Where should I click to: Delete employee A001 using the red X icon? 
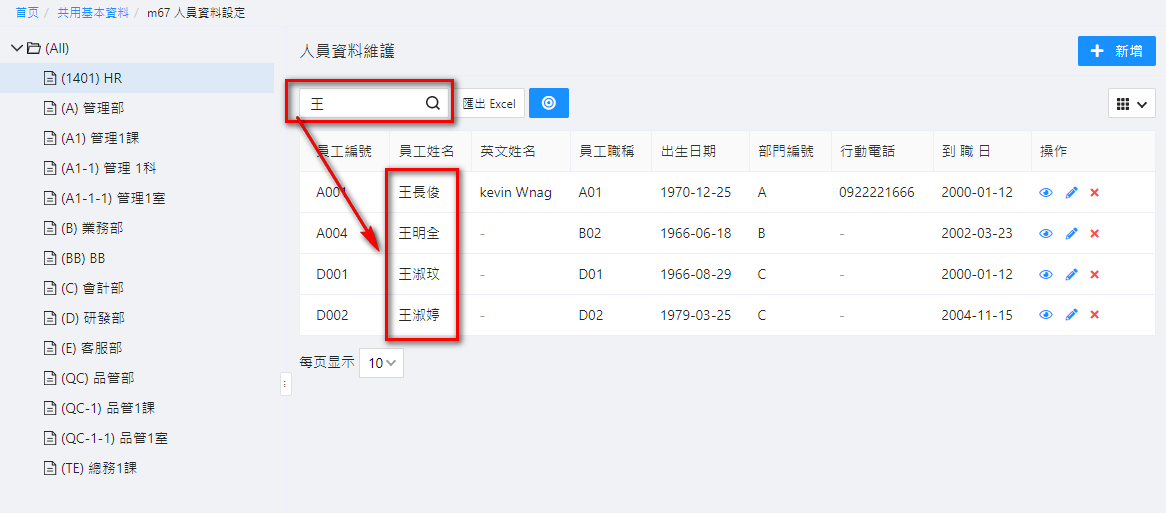(x=1094, y=193)
